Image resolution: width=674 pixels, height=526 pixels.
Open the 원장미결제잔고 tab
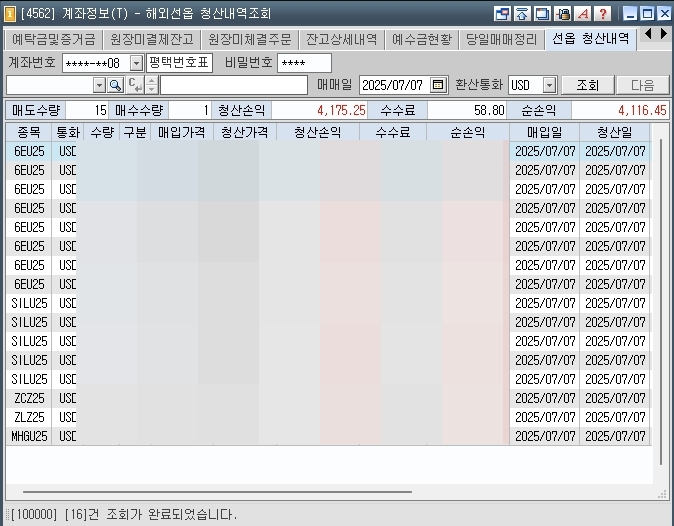point(152,40)
